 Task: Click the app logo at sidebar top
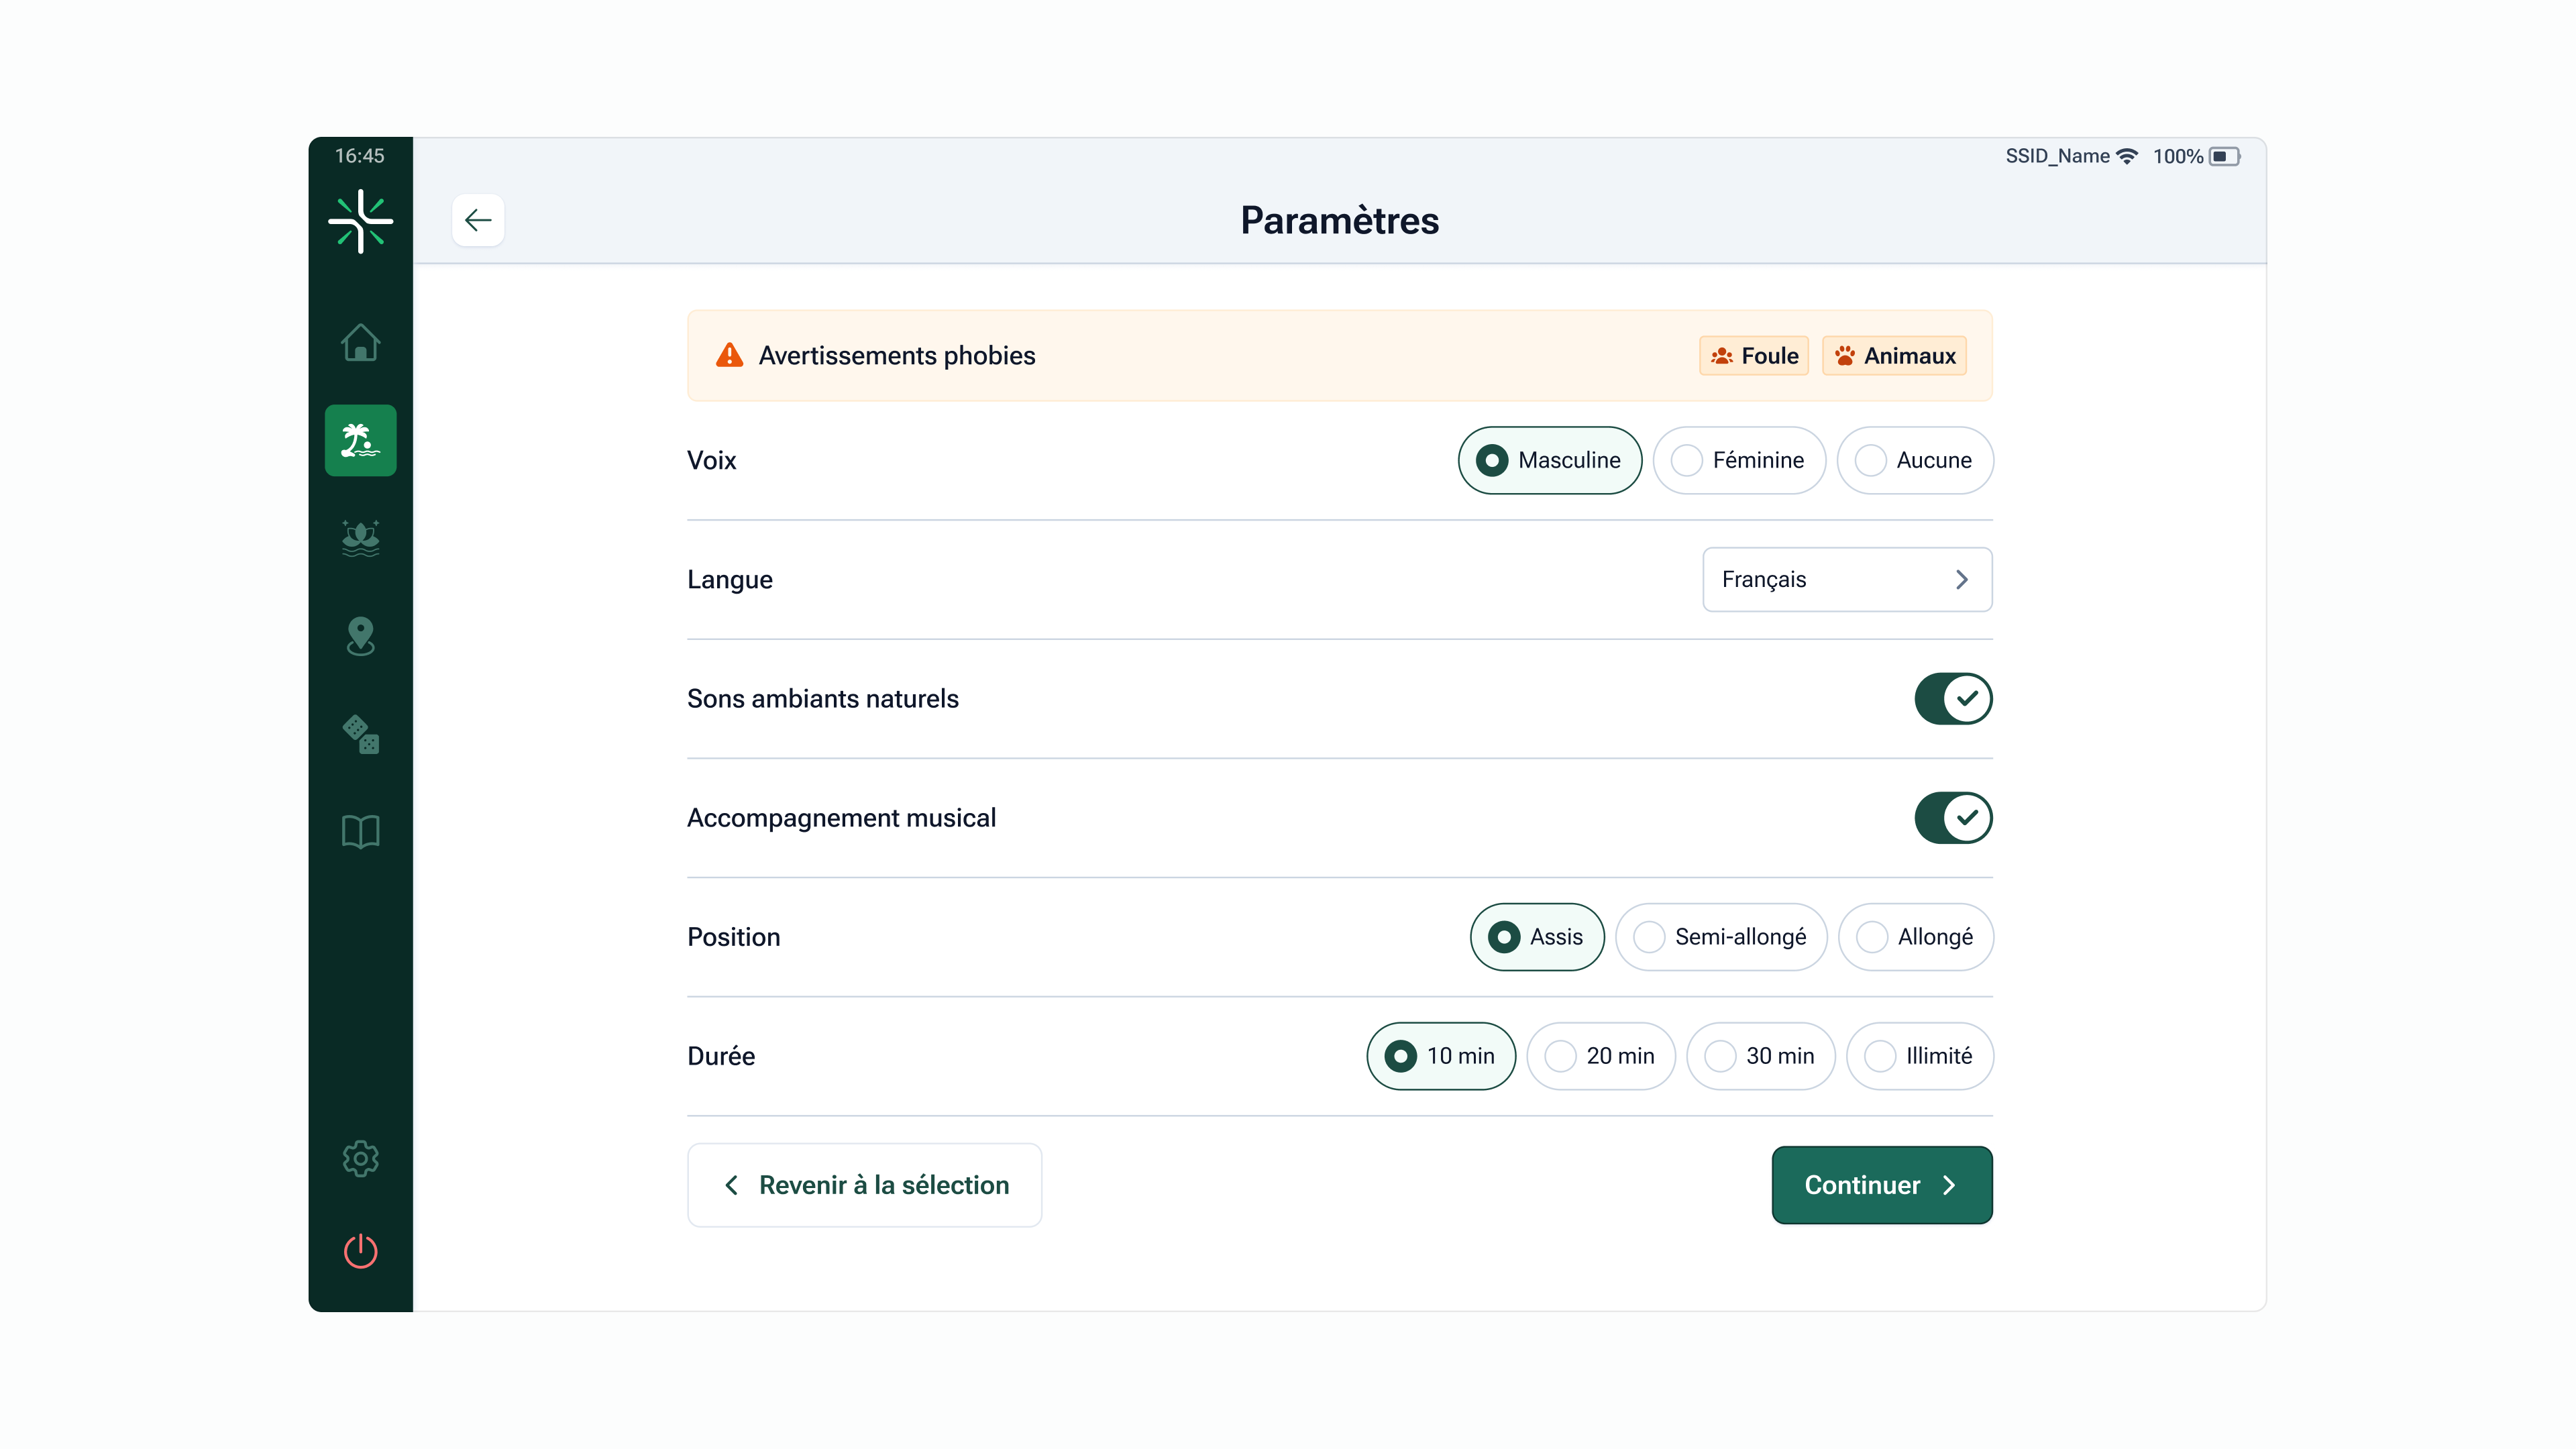click(x=360, y=220)
